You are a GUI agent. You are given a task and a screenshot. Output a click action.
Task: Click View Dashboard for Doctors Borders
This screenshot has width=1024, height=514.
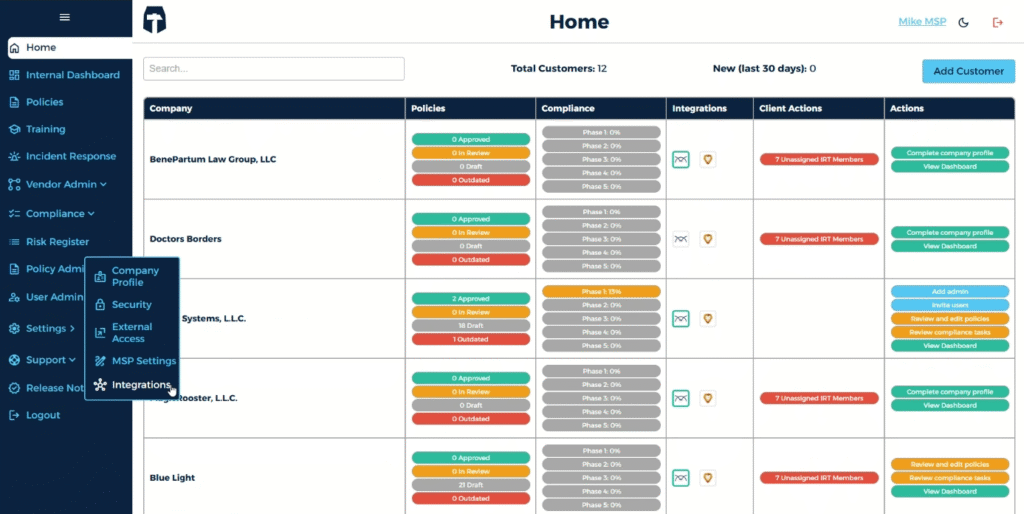[950, 246]
